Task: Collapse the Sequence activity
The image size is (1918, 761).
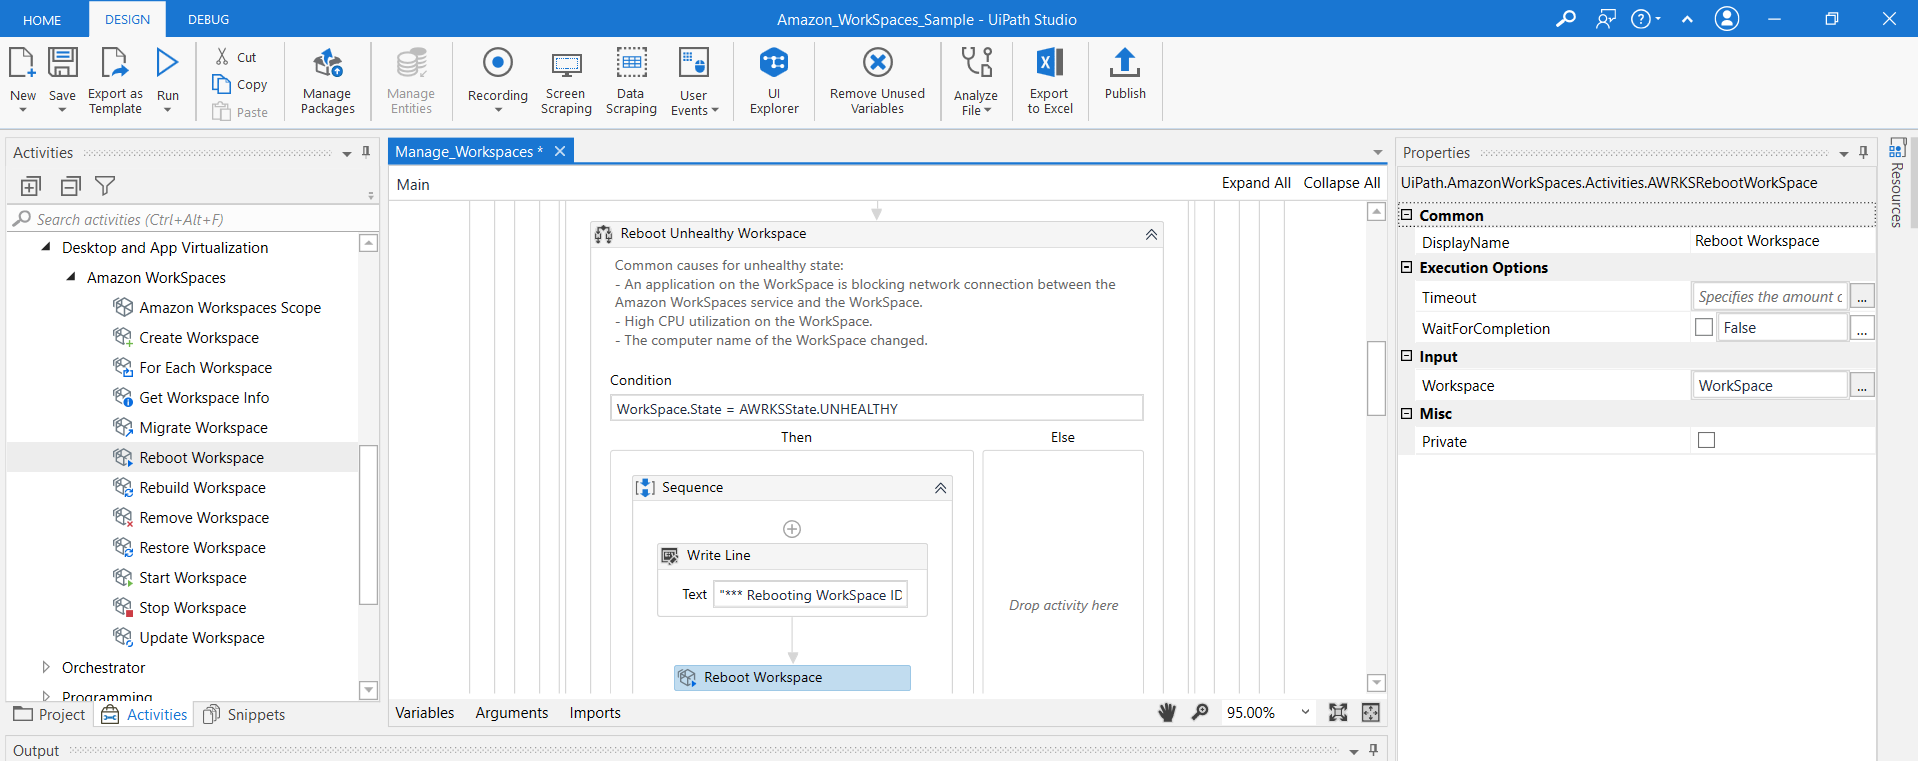Action: click(x=940, y=488)
